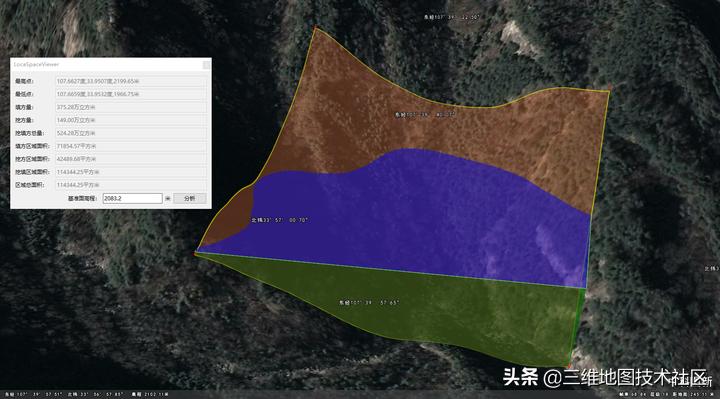Click the 基准面高程 input showing 2083.2
This screenshot has width=720, height=399.
[x=132, y=198]
